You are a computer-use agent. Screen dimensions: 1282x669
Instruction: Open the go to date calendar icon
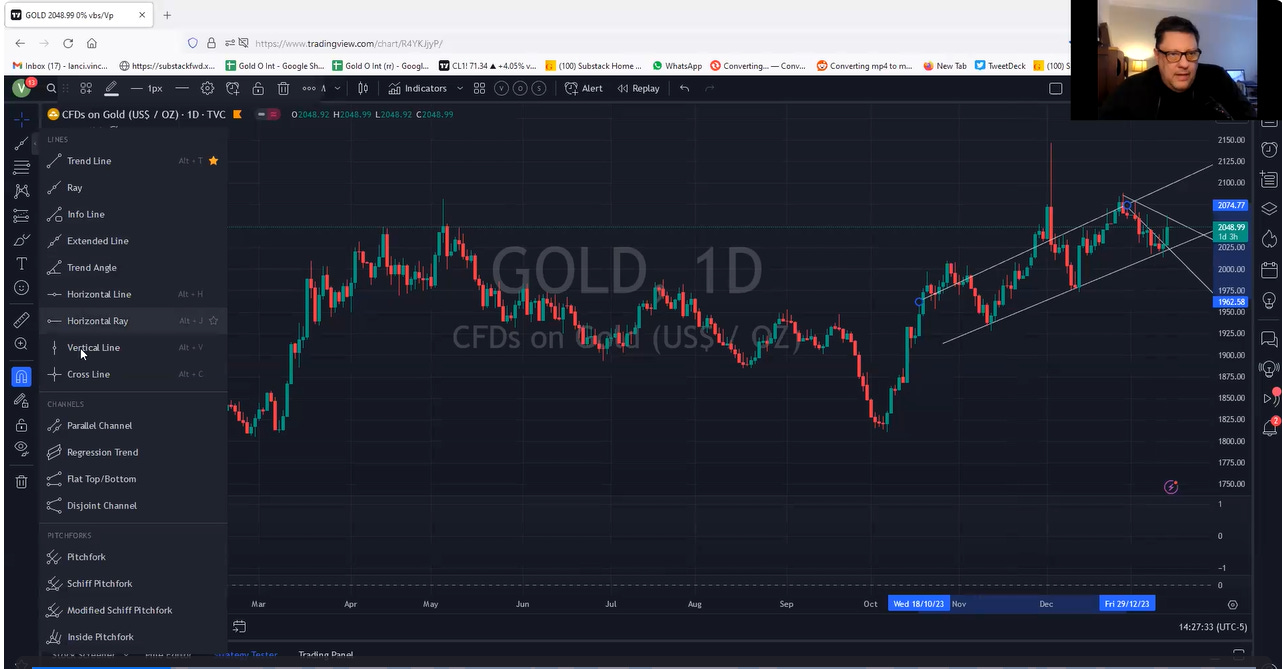coord(239,627)
